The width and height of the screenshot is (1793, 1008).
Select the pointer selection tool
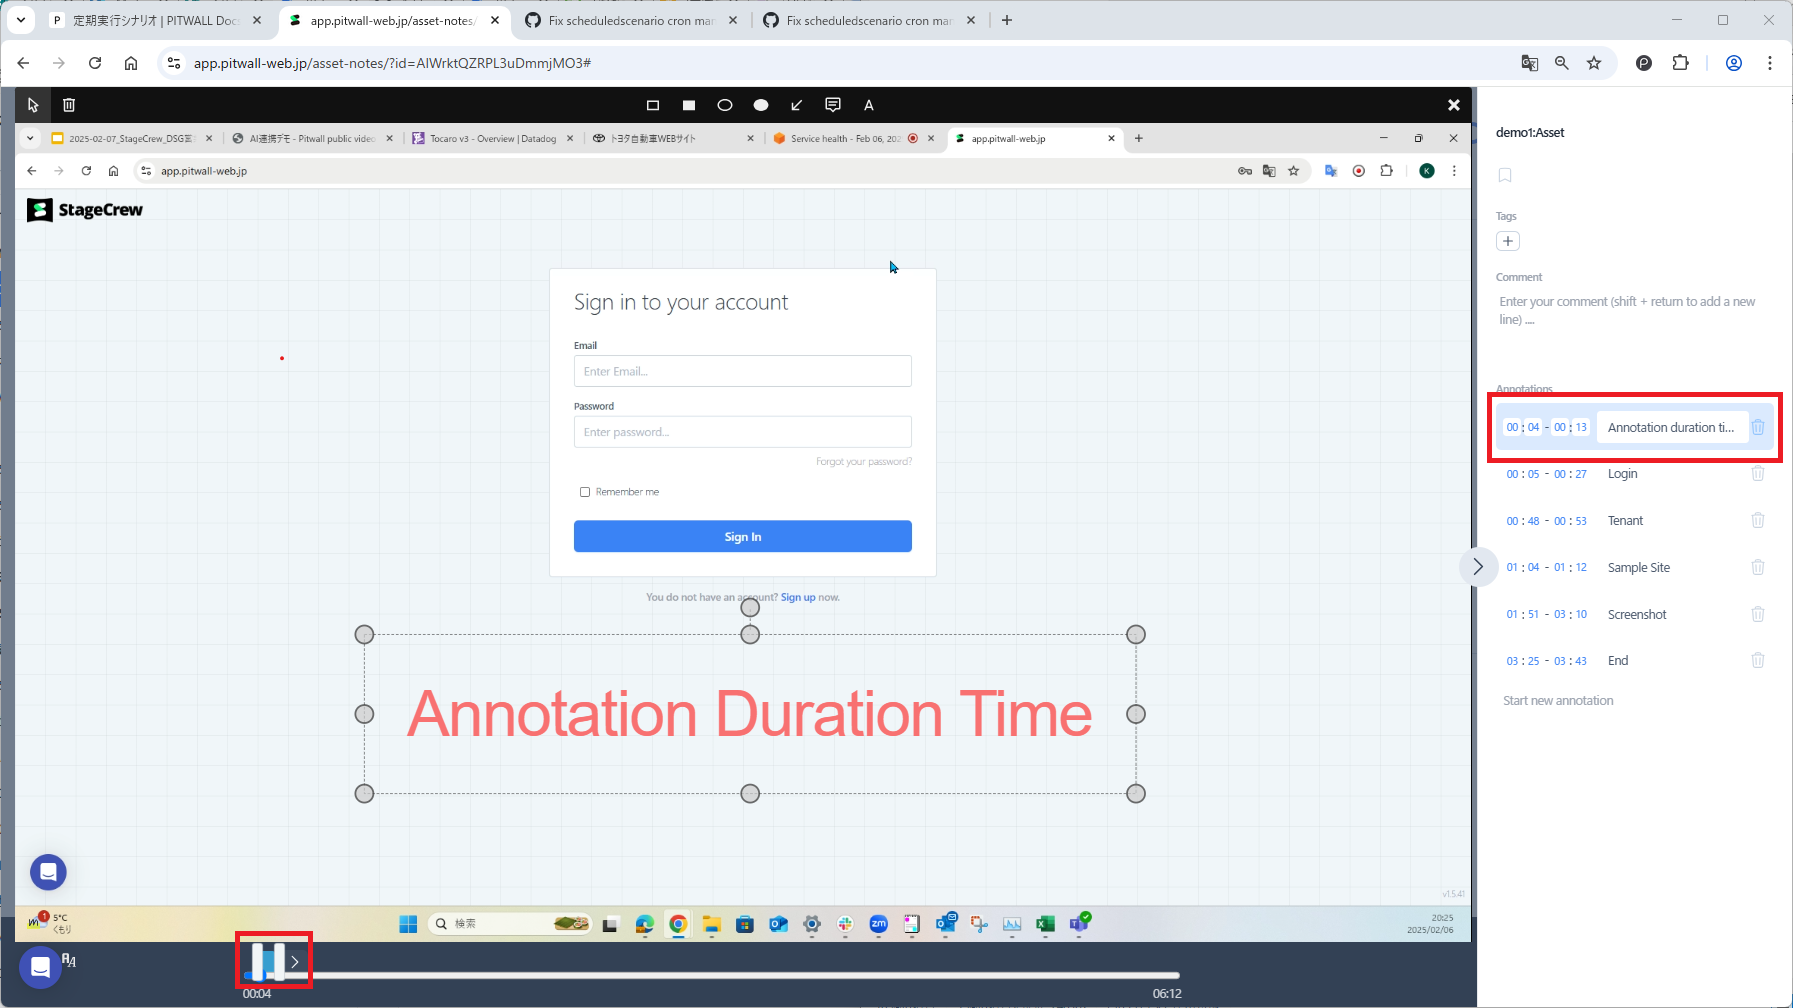33,105
